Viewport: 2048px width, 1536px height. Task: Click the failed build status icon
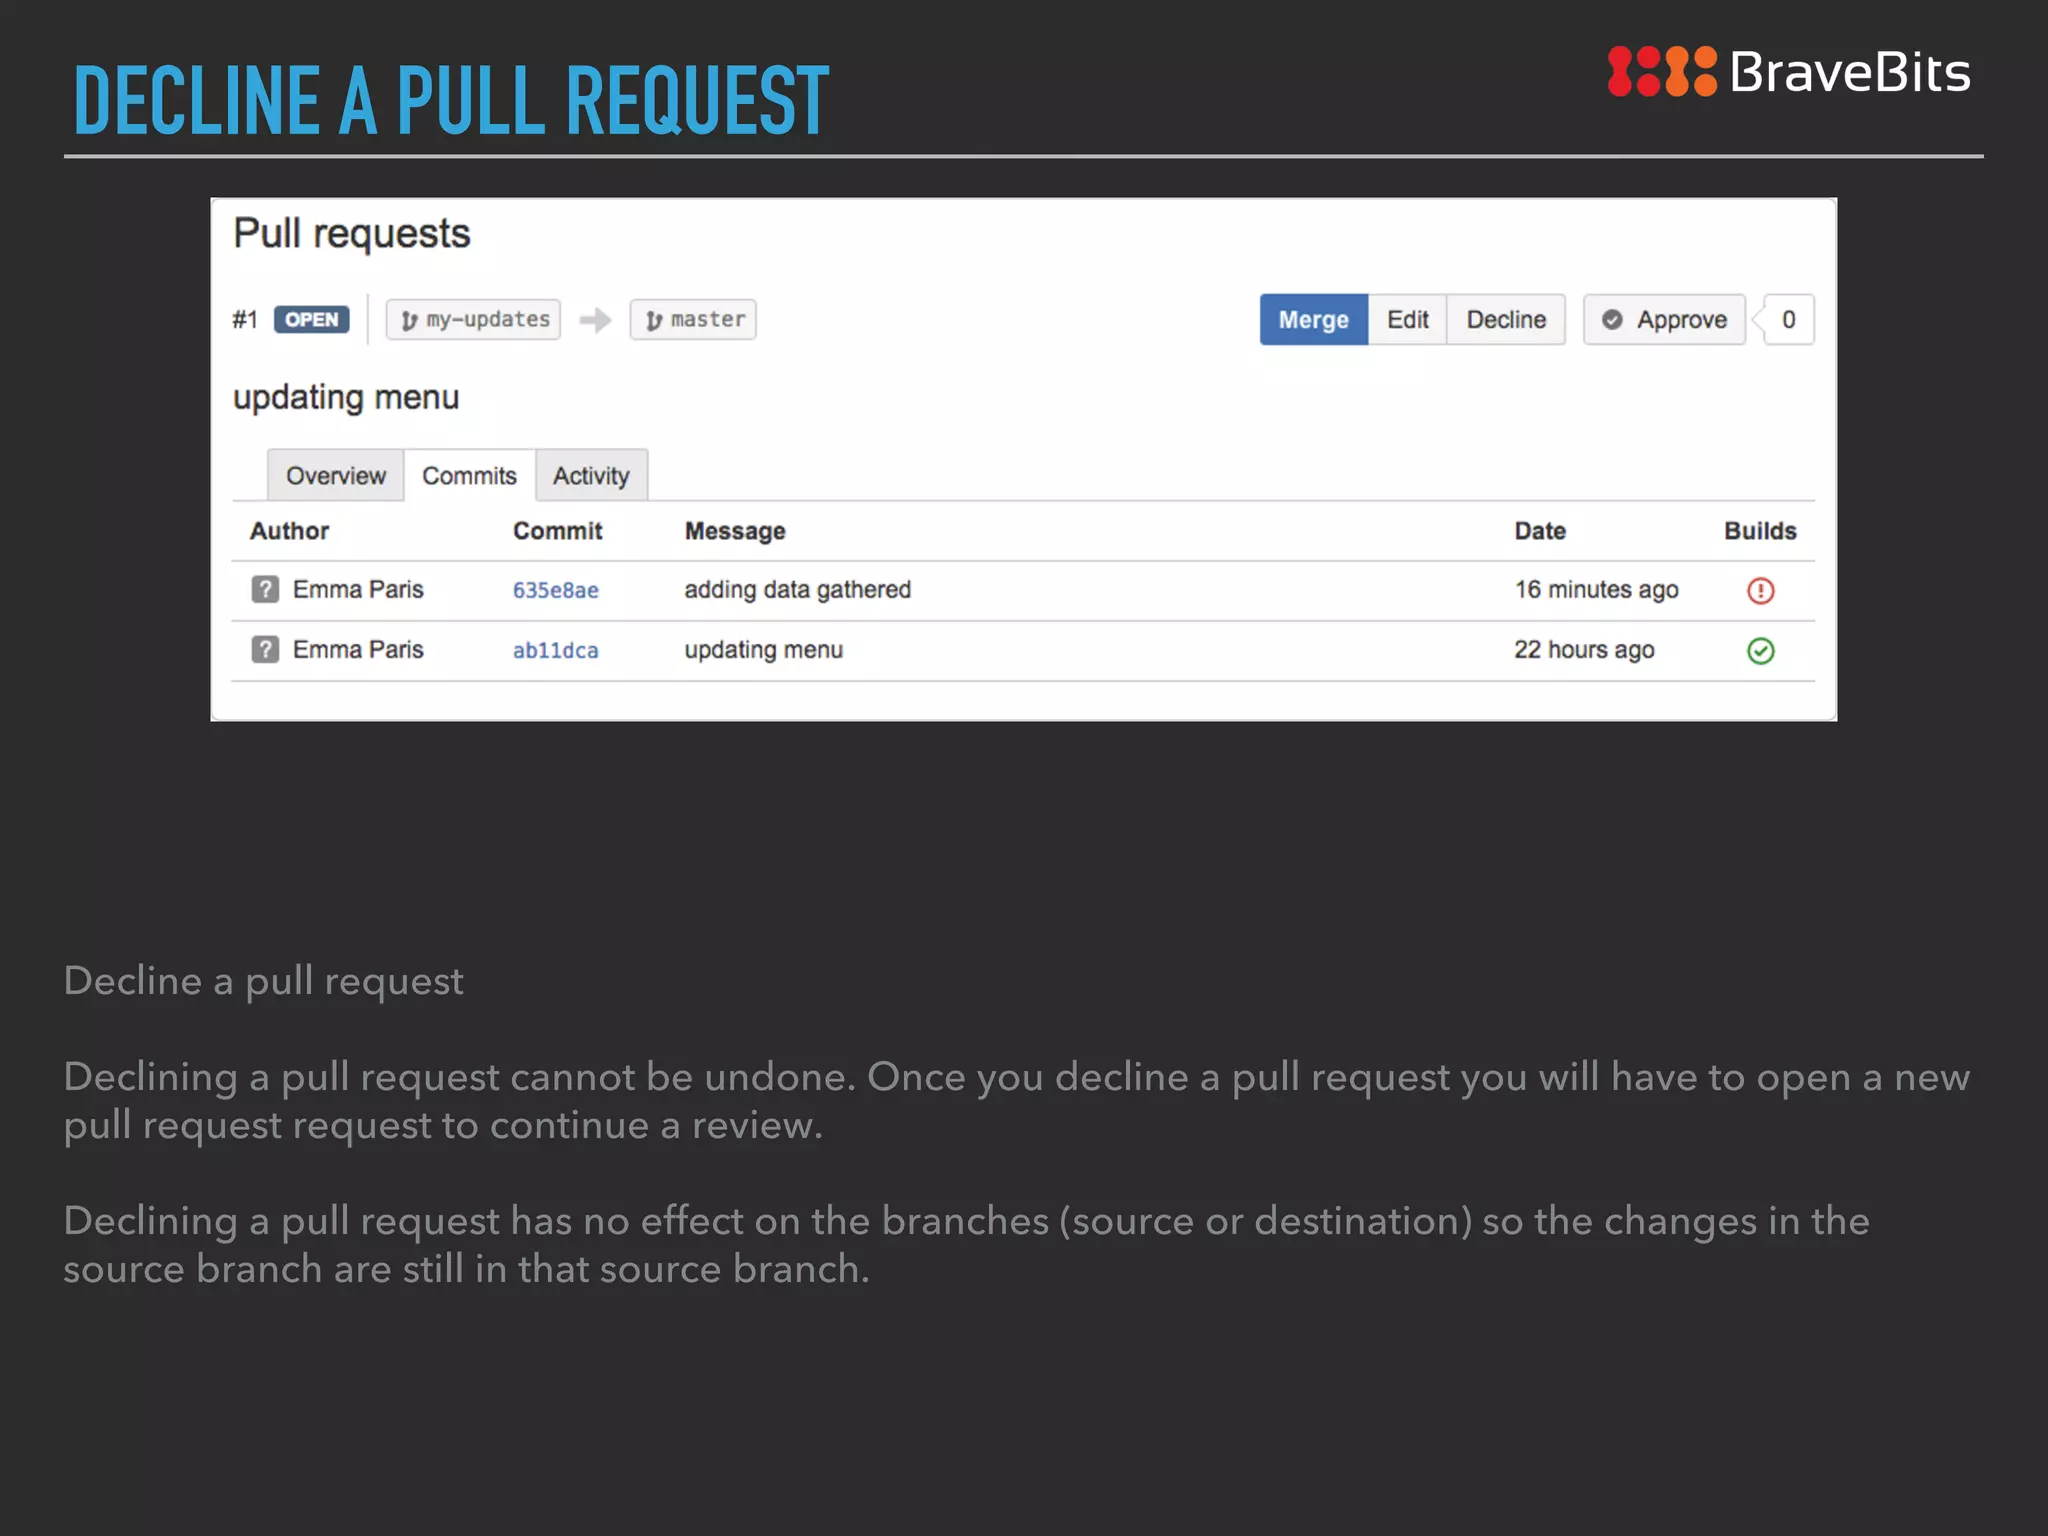(1760, 591)
